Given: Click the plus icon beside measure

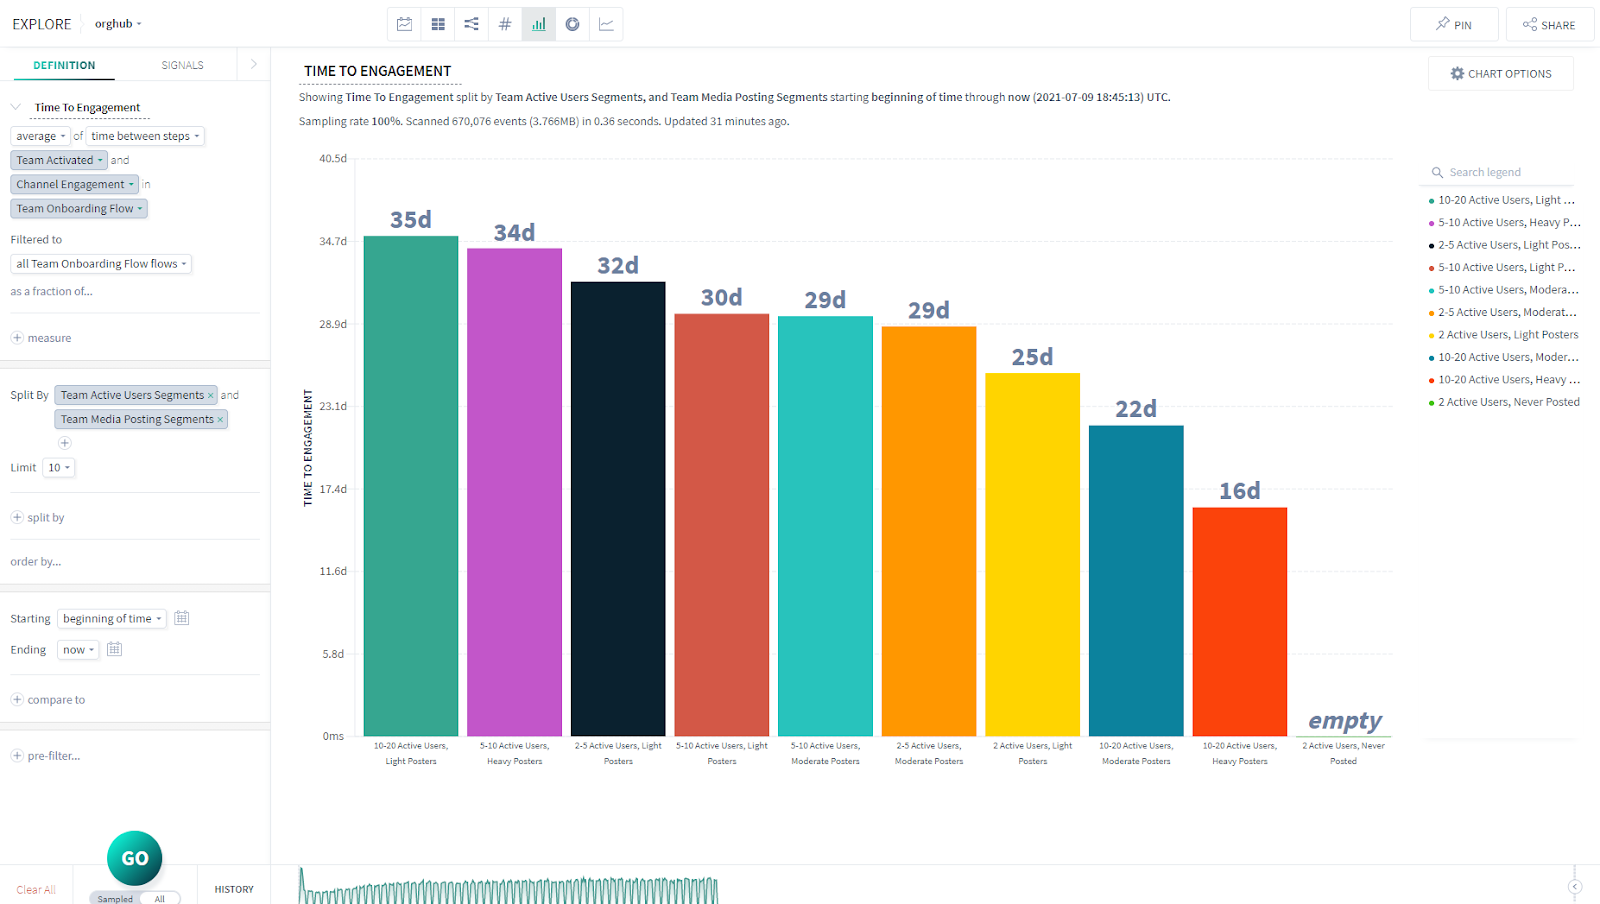Looking at the screenshot, I should (17, 338).
